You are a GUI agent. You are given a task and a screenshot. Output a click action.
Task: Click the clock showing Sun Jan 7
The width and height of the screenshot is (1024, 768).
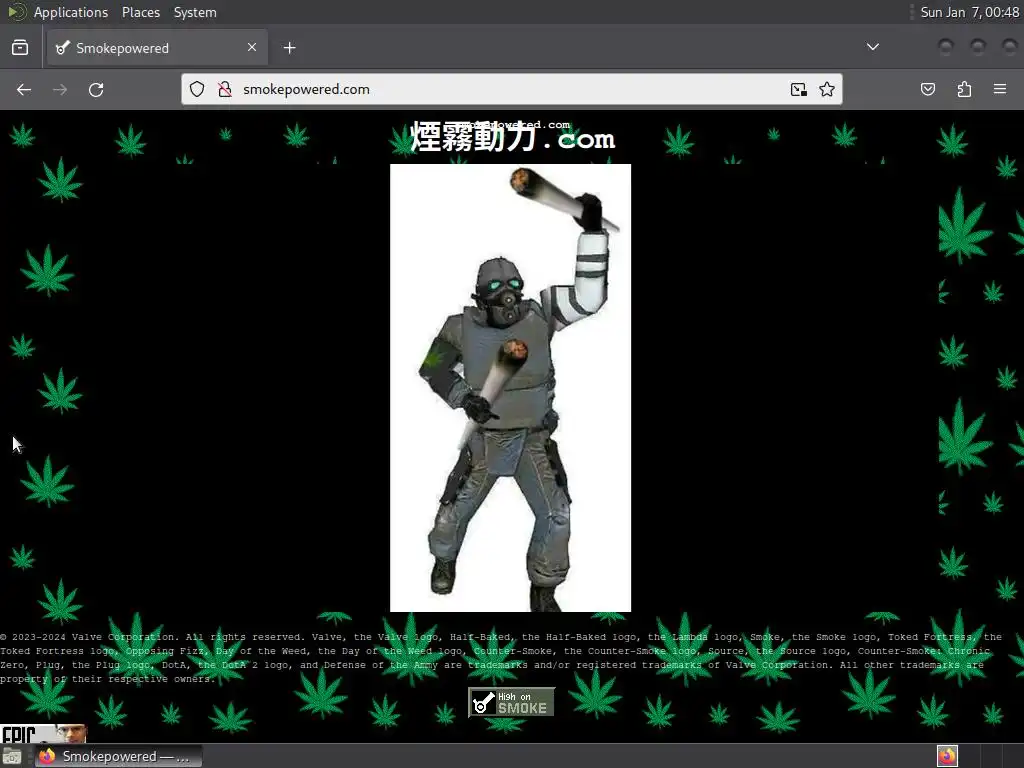(969, 12)
